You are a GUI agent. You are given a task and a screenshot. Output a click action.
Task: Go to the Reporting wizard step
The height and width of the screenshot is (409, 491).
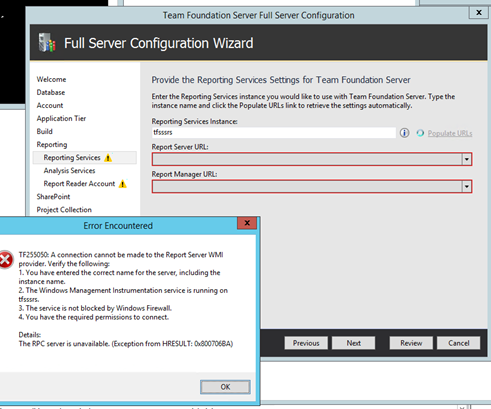coord(52,144)
